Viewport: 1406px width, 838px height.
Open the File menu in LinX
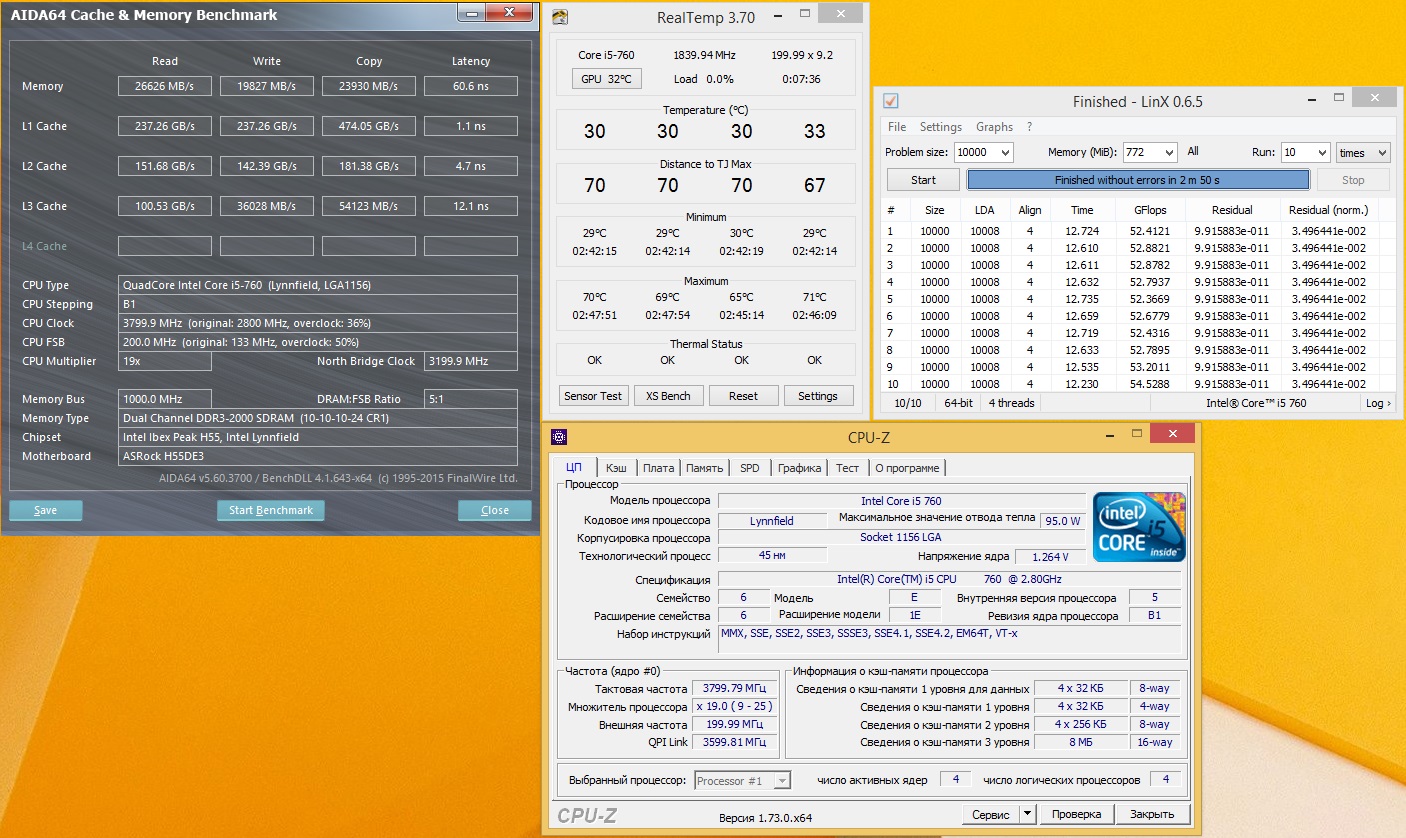point(897,127)
